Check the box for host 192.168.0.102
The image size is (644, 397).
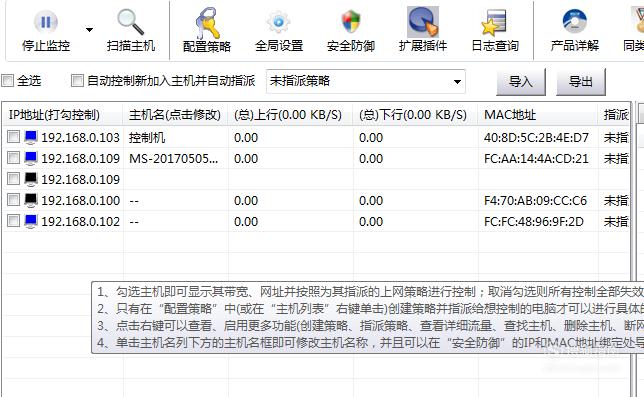pos(13,220)
